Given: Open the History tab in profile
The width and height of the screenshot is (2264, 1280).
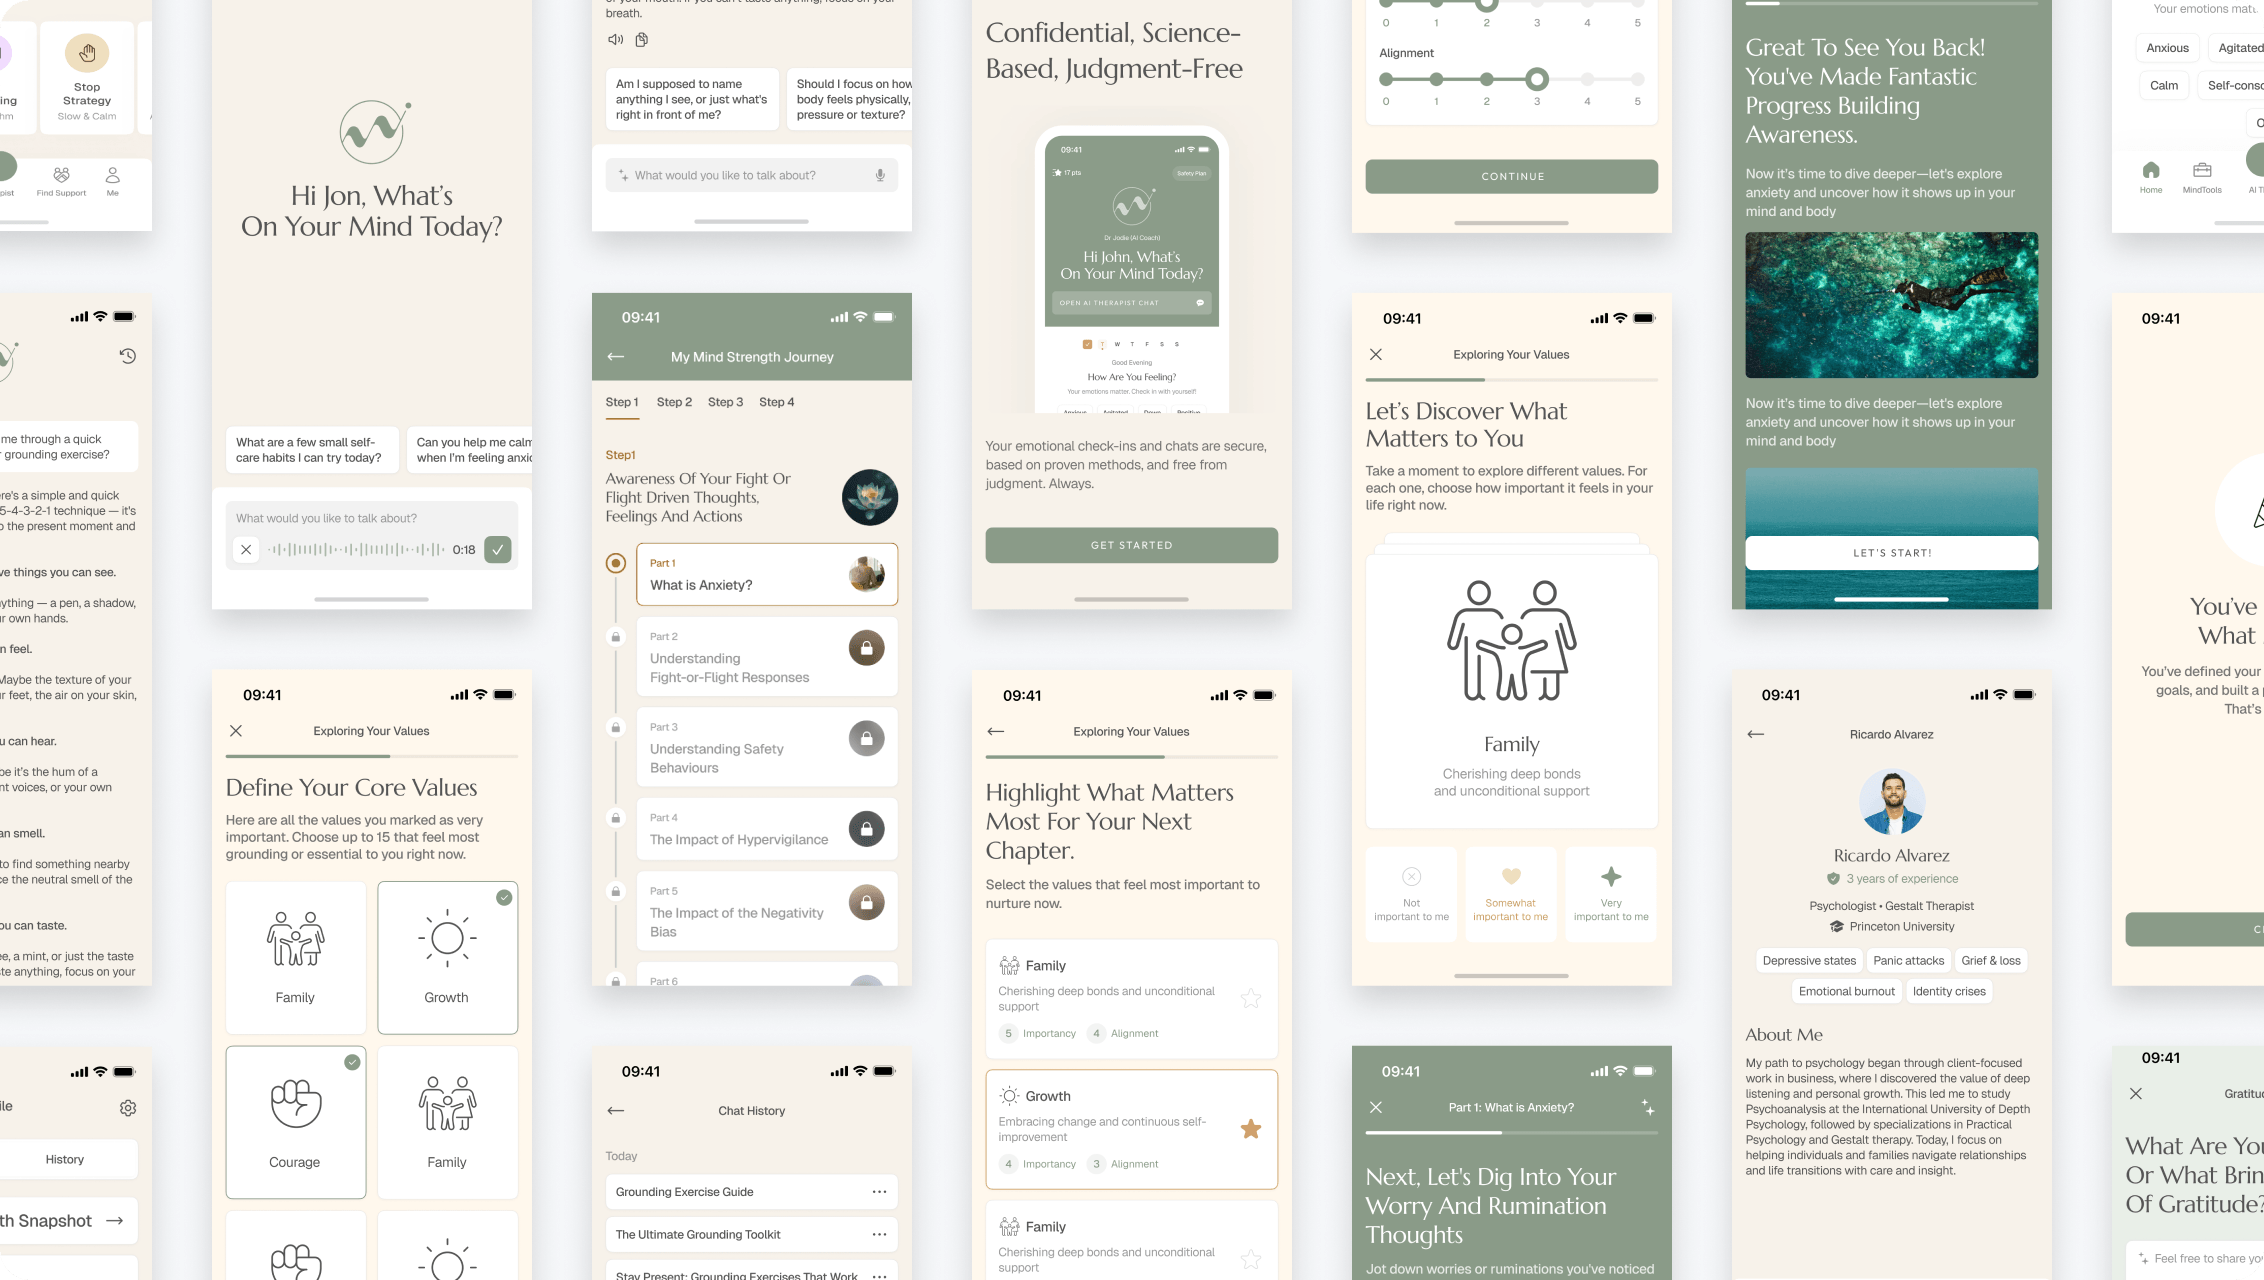Looking at the screenshot, I should point(64,1160).
